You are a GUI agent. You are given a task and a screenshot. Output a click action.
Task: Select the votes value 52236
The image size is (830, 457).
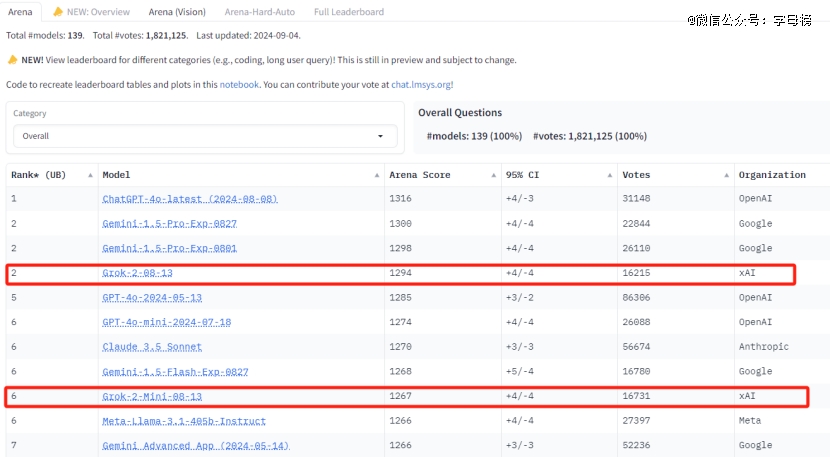coord(636,445)
